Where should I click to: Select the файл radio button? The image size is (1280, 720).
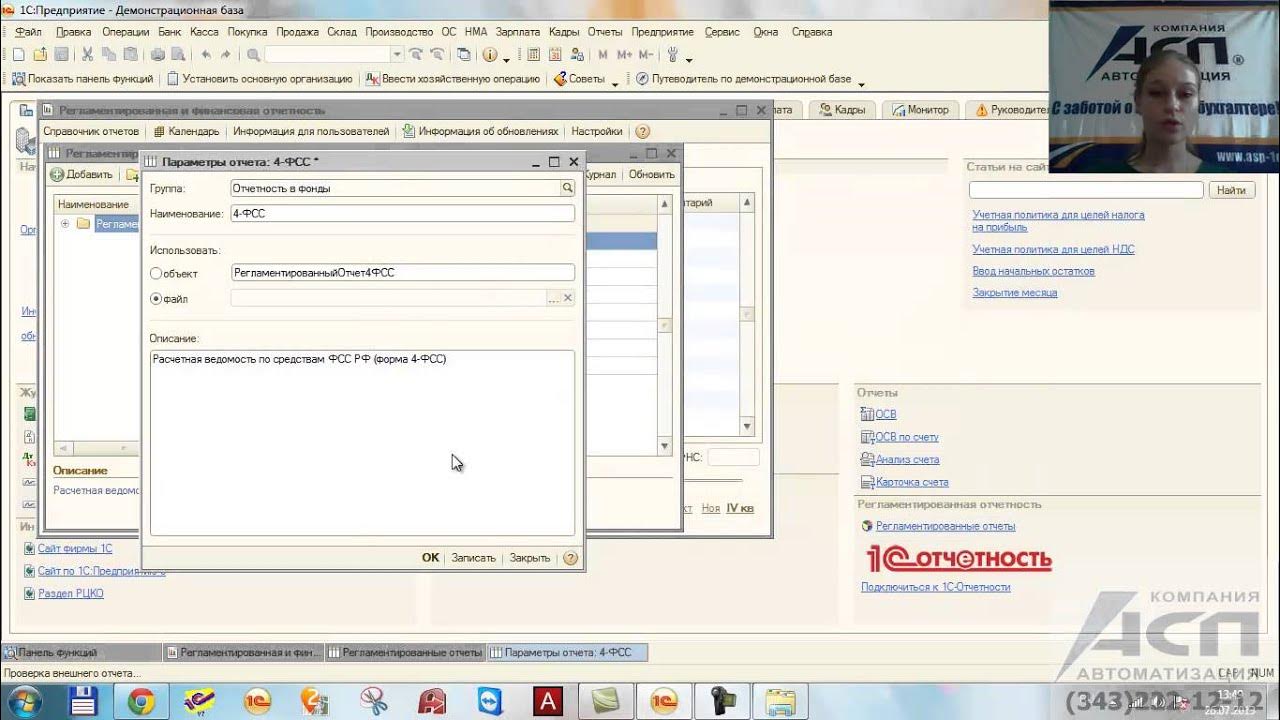pos(156,298)
